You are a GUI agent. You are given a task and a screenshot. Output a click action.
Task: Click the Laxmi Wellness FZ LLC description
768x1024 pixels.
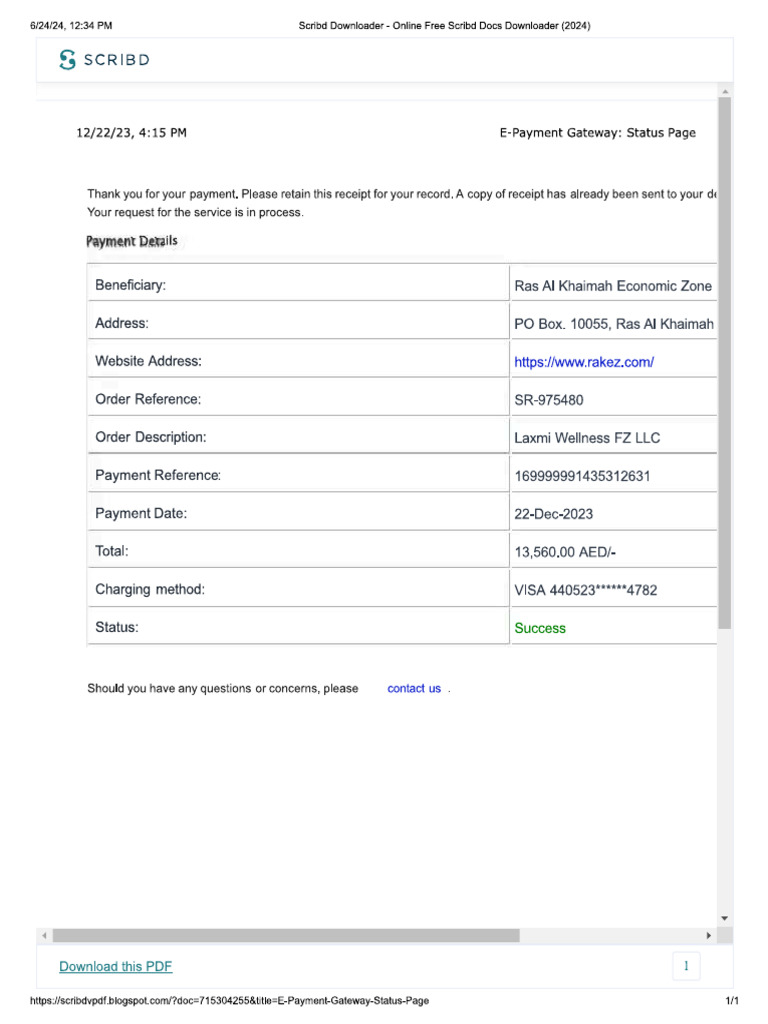coord(587,438)
